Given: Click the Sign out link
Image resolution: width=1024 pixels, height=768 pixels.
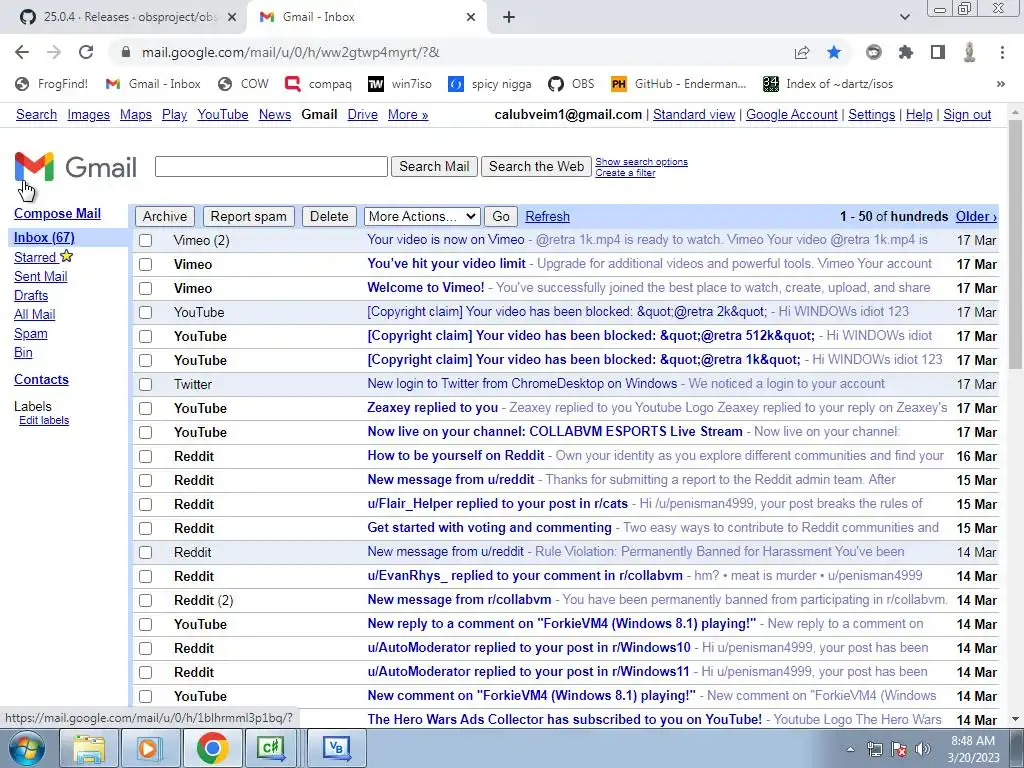Looking at the screenshot, I should pyautogui.click(x=967, y=114).
